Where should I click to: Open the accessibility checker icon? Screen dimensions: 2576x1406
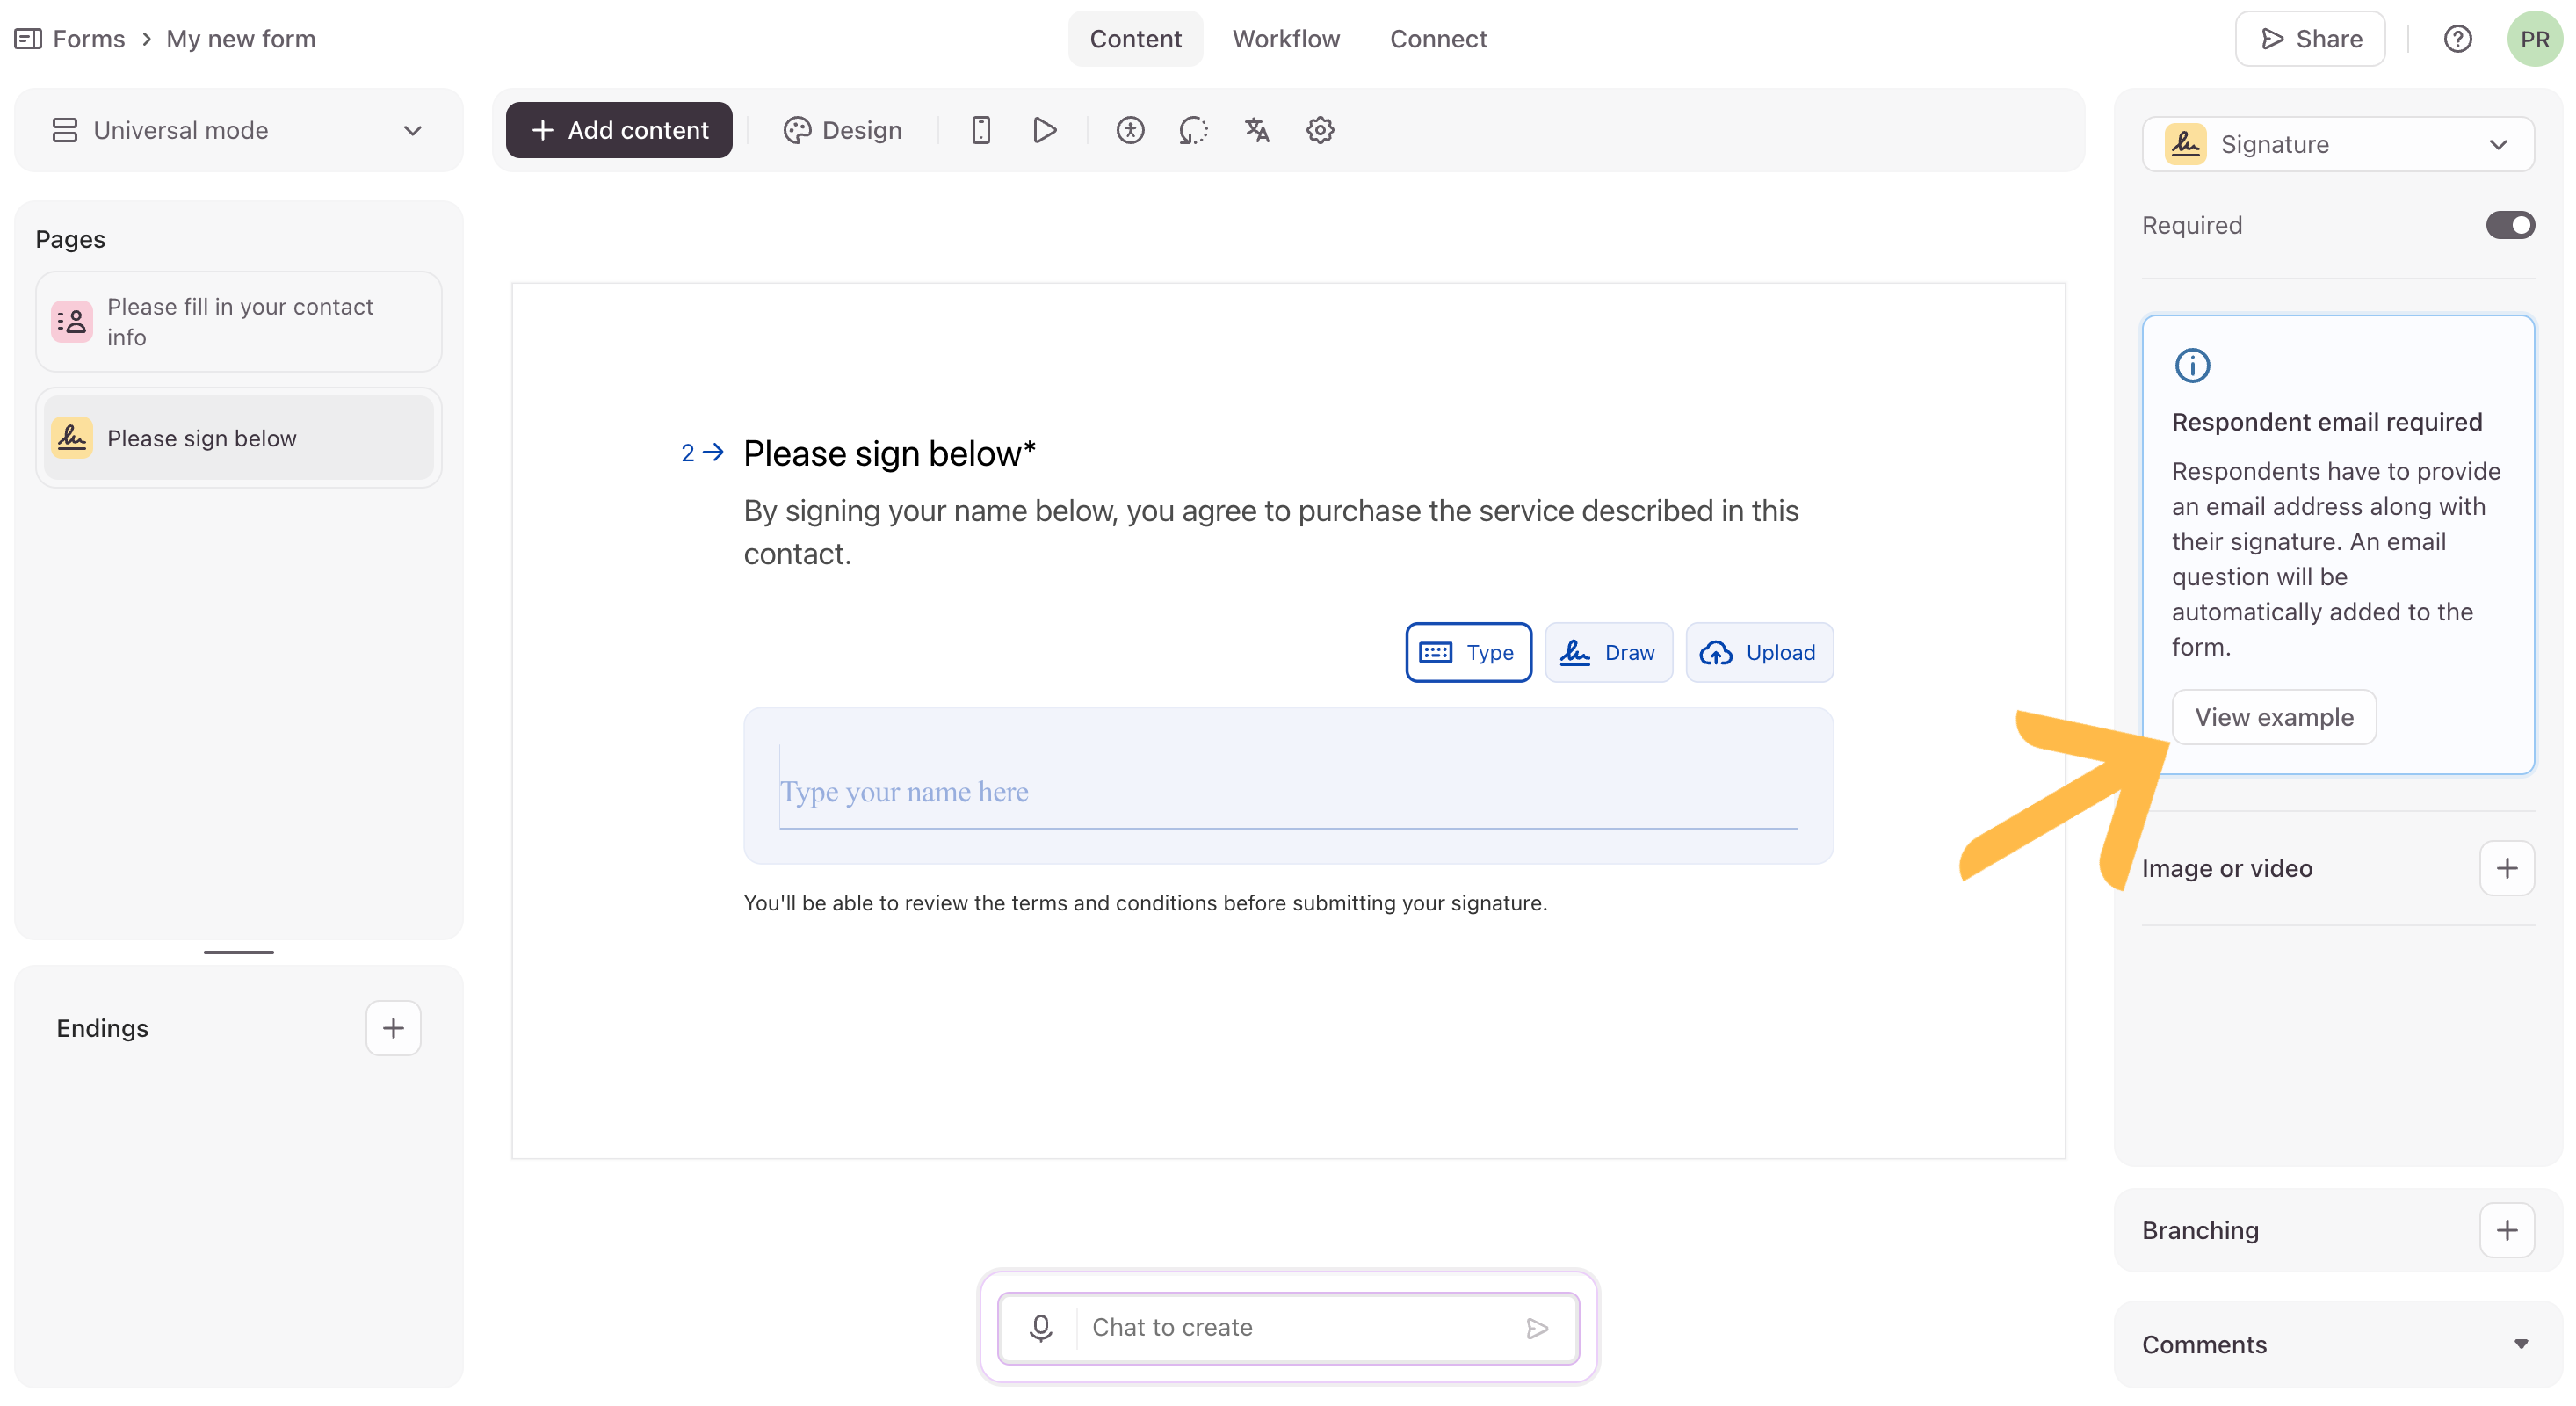[1130, 130]
